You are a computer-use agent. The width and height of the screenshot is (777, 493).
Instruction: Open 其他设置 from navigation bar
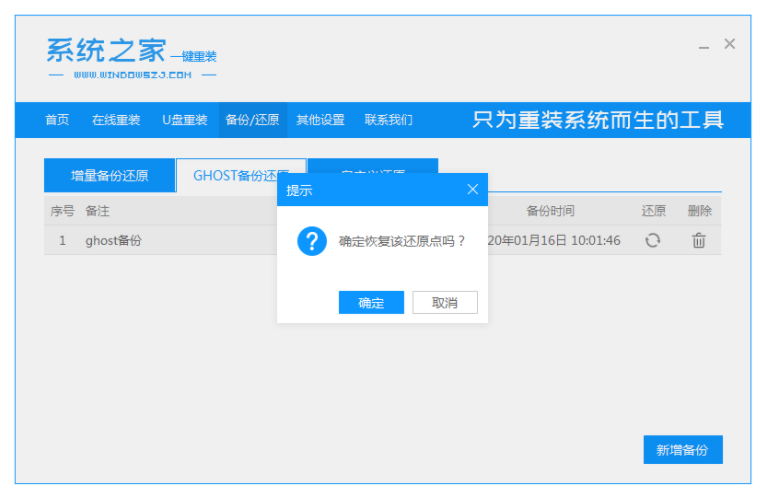320,120
